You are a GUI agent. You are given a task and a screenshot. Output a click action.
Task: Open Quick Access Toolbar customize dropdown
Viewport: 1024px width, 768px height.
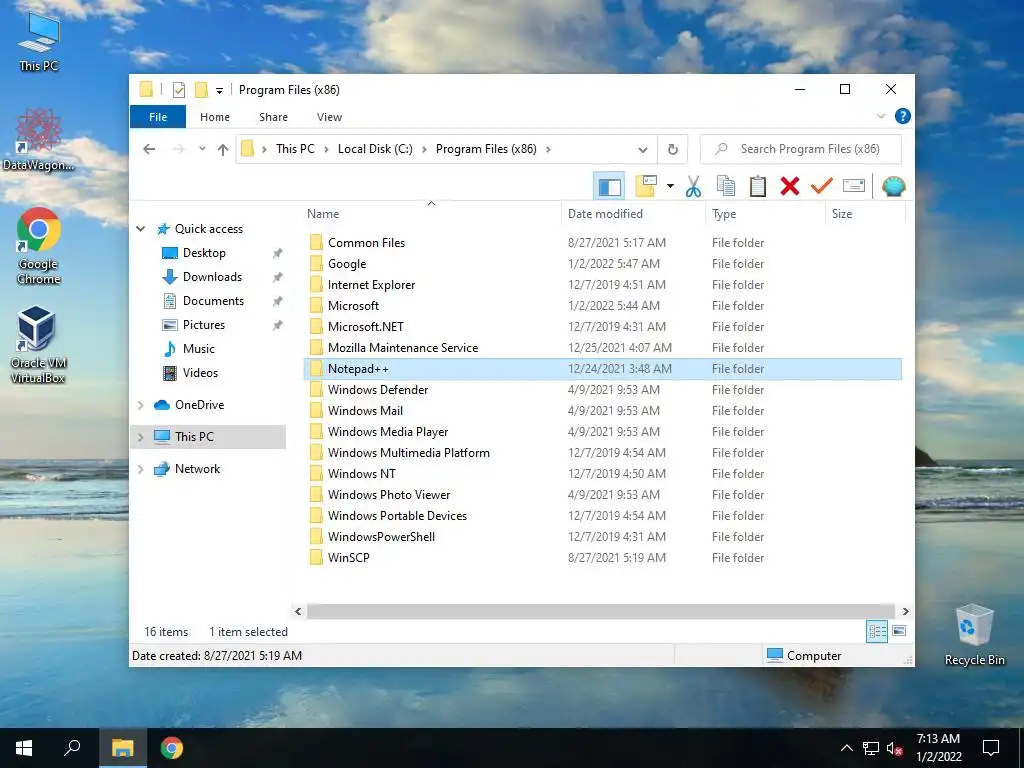[219, 90]
